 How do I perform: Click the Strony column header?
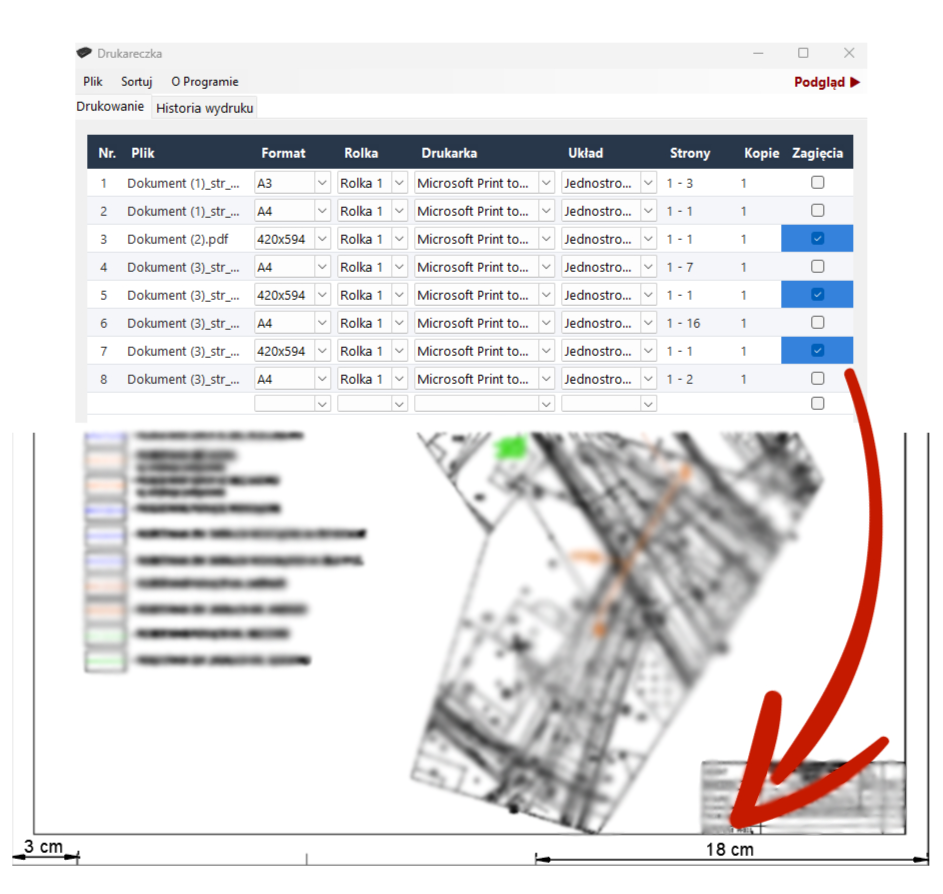690,153
